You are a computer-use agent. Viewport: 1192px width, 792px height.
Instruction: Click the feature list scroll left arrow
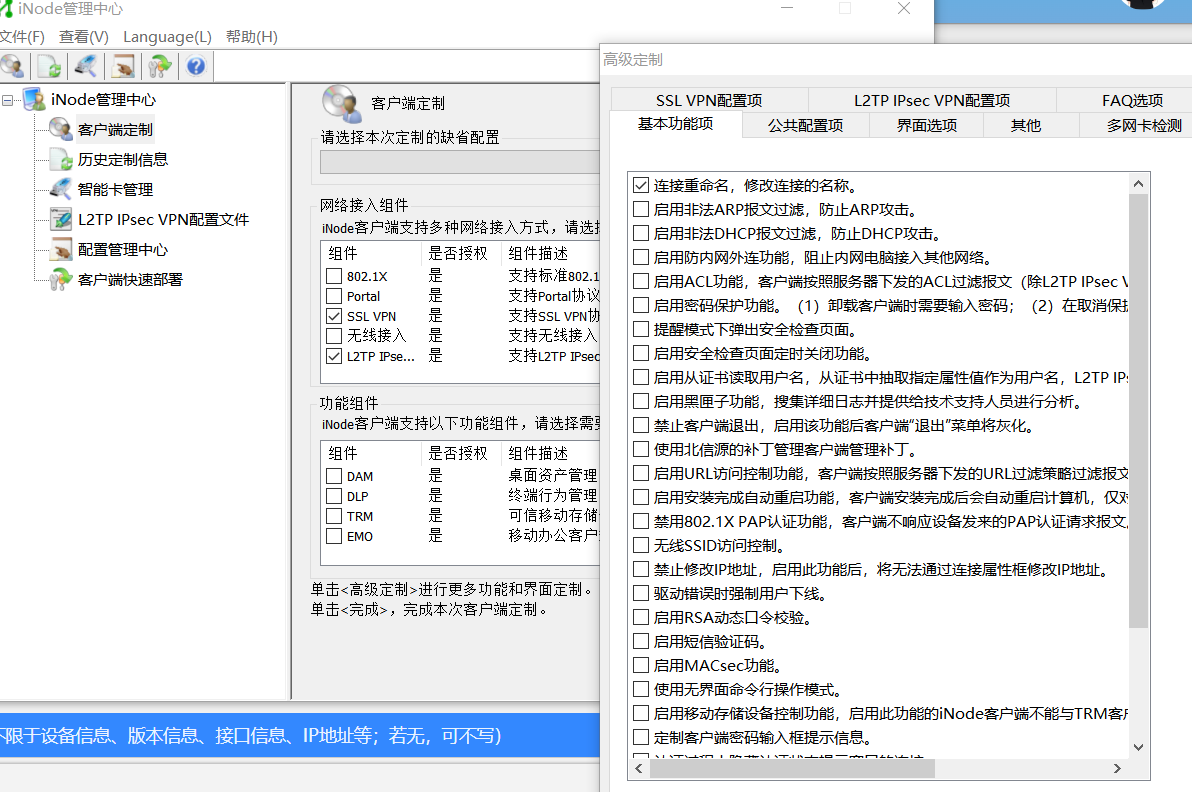point(639,768)
